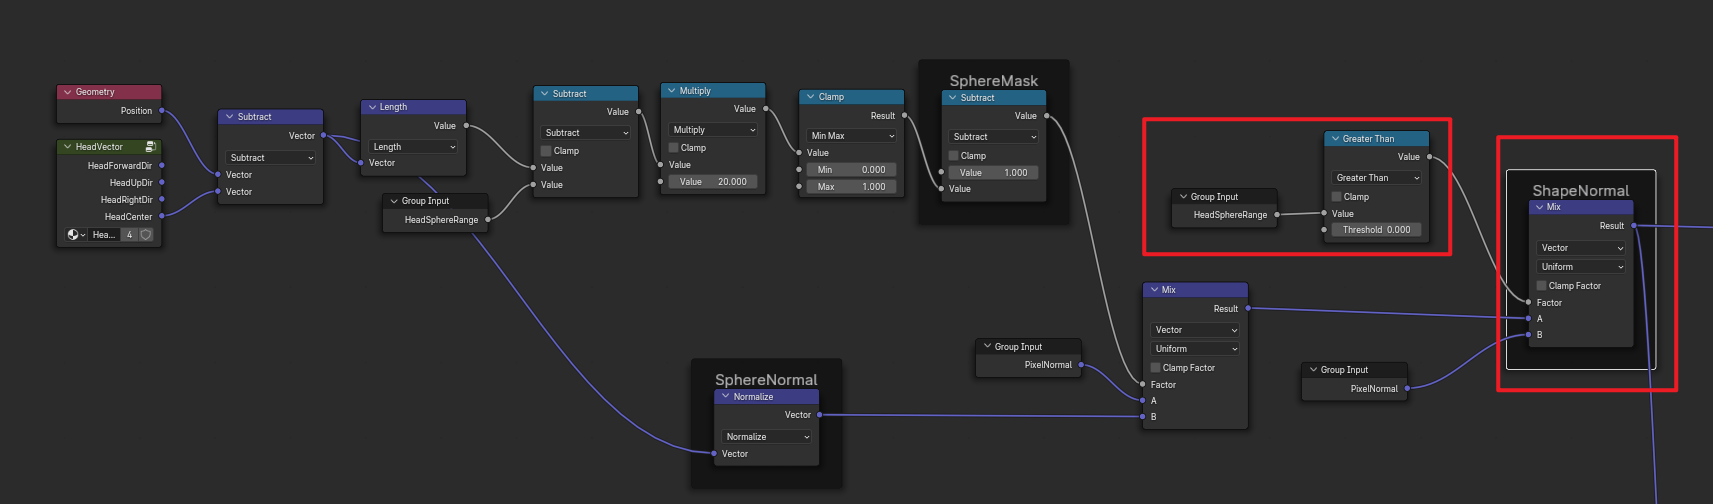
Task: Click the Max 1.000 field in Clamp node
Action: [x=851, y=187]
